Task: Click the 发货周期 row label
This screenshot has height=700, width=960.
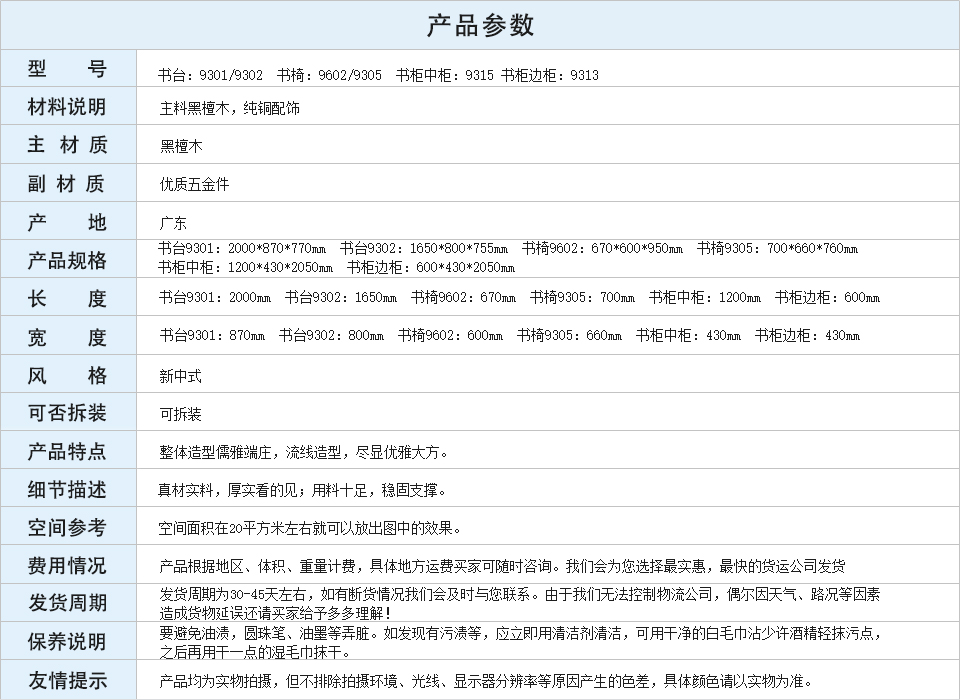Action: 67,603
